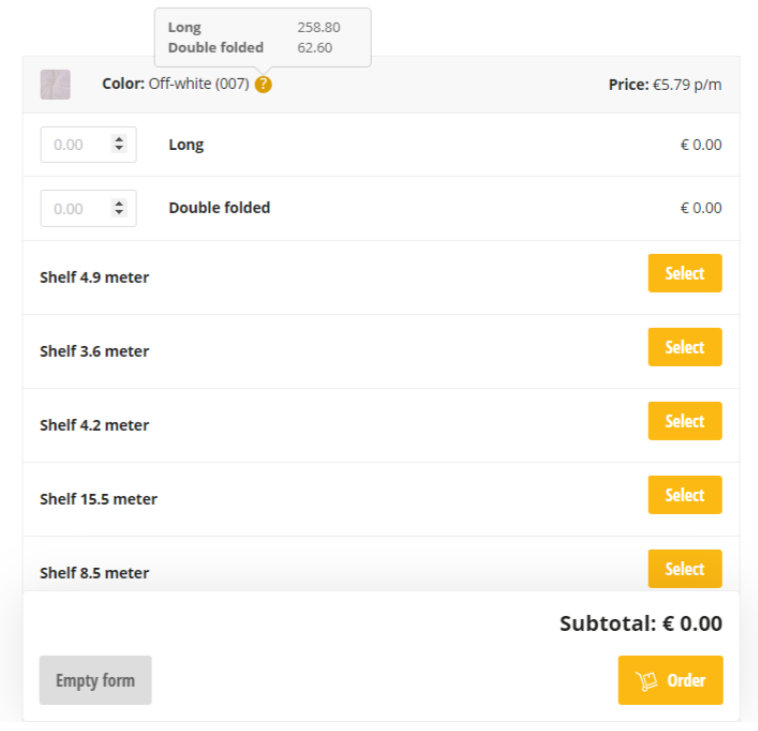
Task: Pick the Shelf 8.5 meter Select button
Action: pos(684,569)
